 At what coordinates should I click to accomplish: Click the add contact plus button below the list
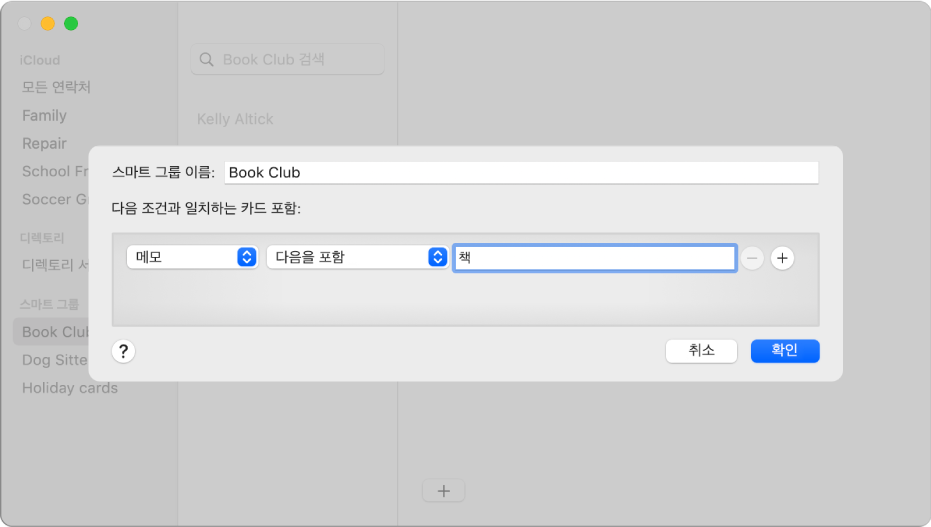click(444, 491)
